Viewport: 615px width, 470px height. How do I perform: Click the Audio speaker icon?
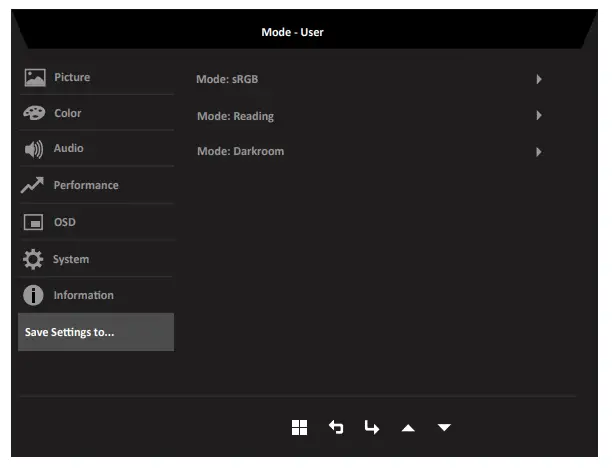point(34,149)
